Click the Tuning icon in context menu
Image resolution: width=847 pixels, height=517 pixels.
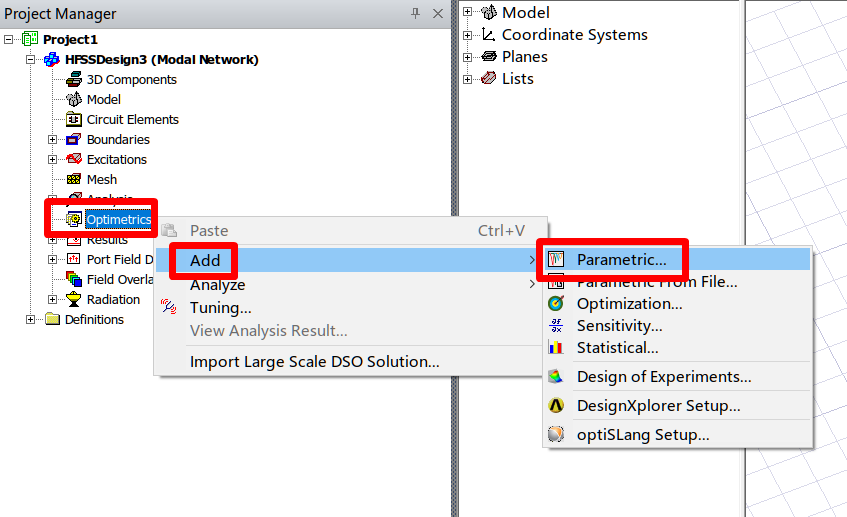(x=169, y=307)
